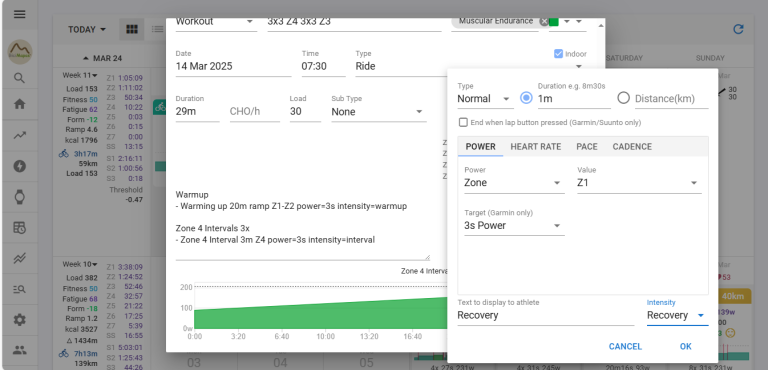Open the calendar plan icon in sidebar
Viewport: 768px width, 370px height.
coord(20,227)
